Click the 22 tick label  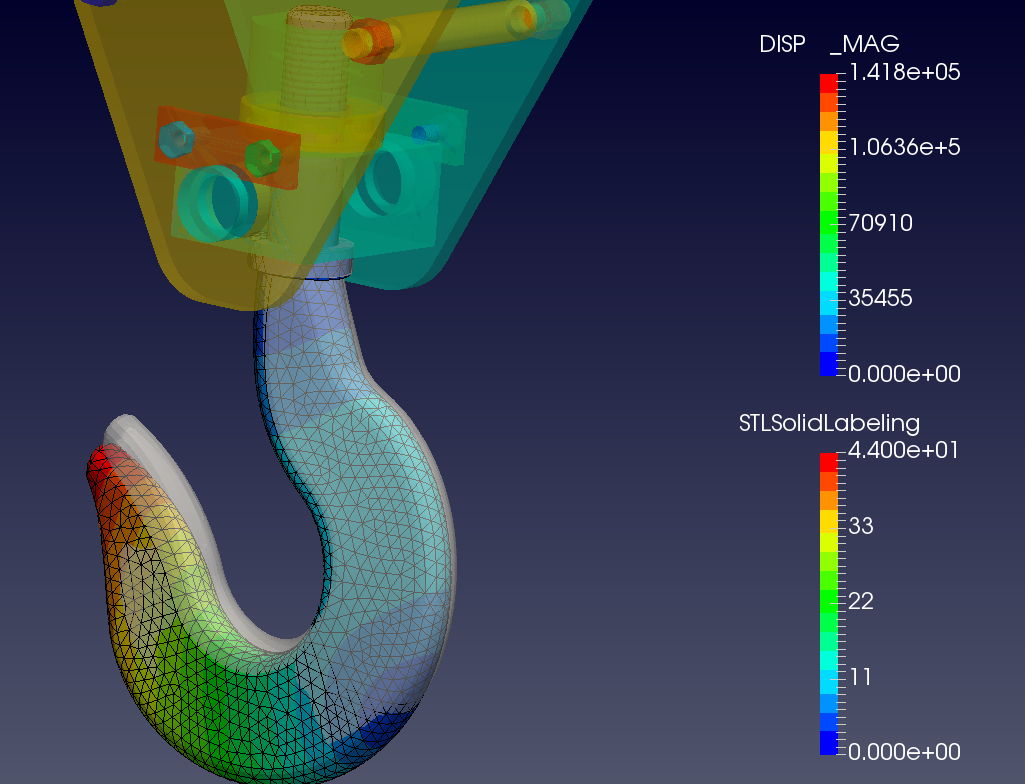tap(860, 601)
